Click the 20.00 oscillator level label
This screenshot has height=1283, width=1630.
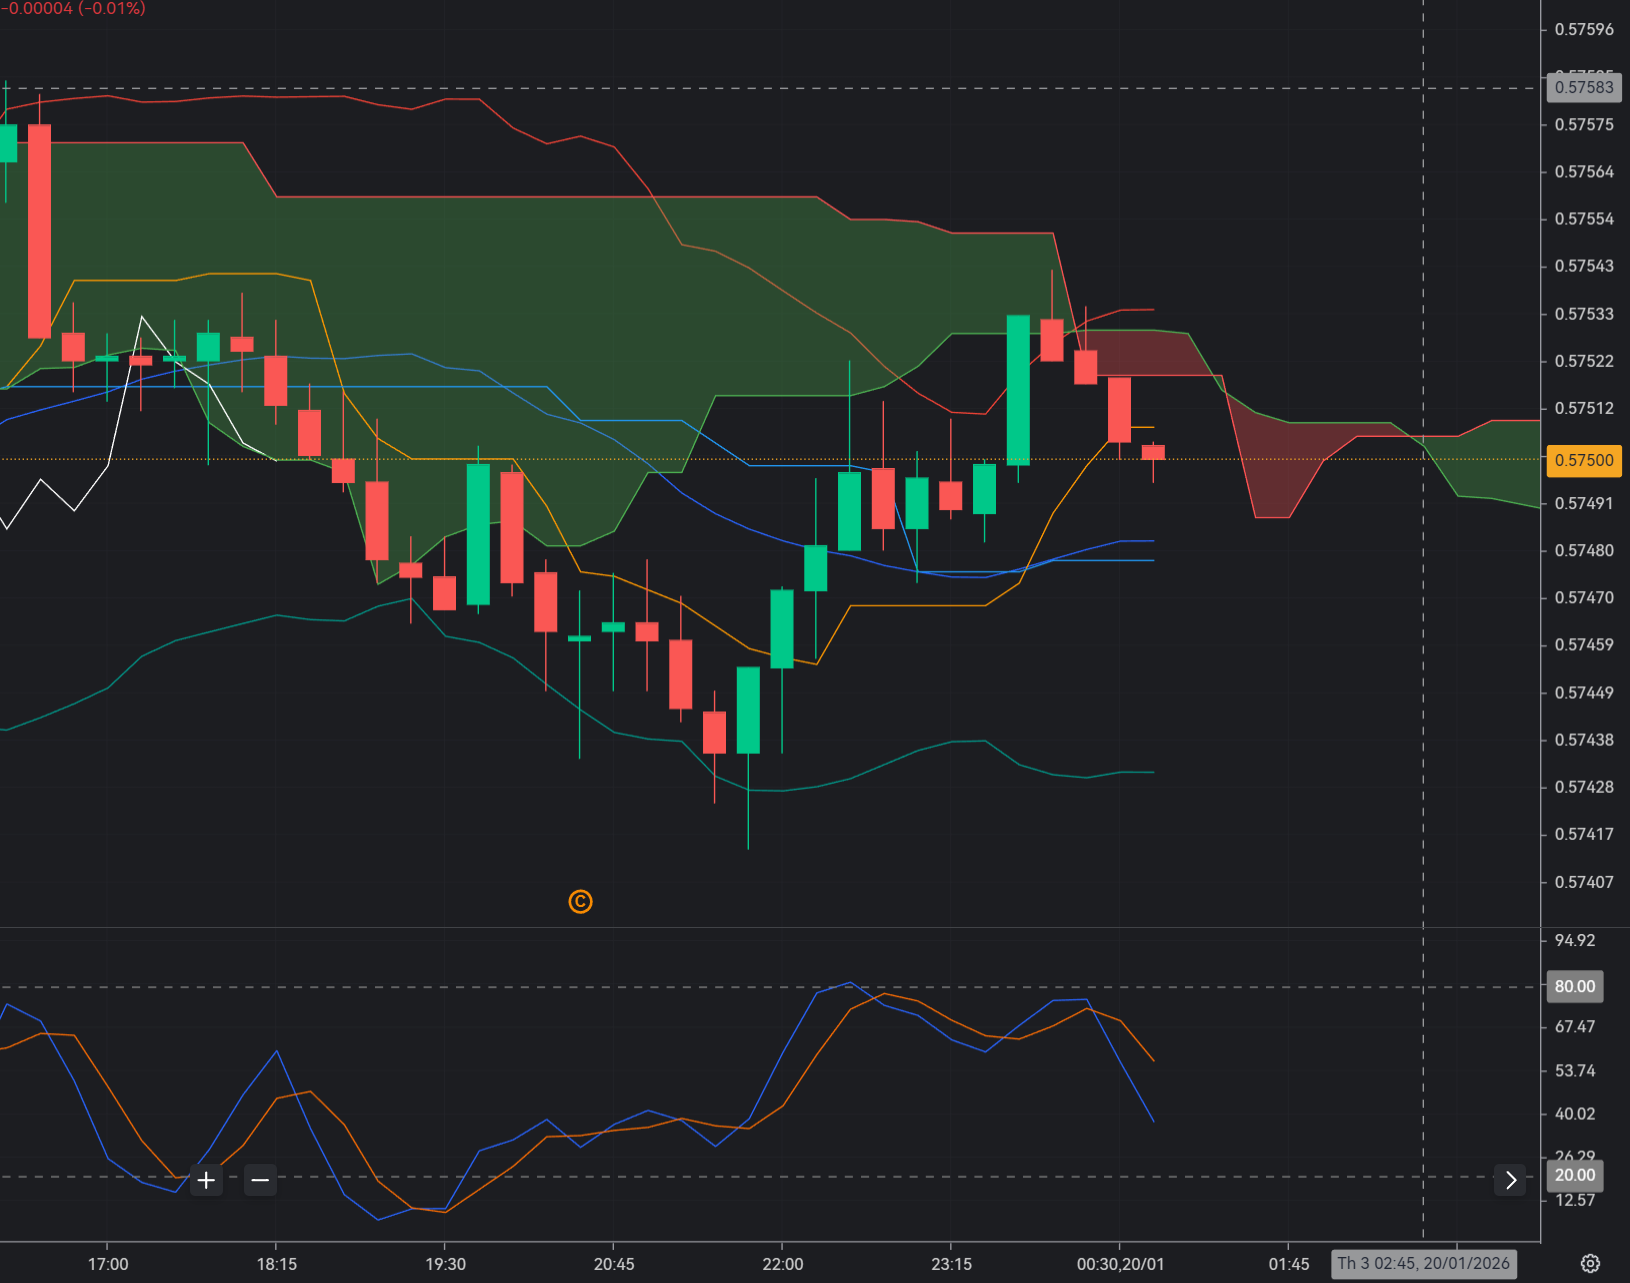point(1575,1175)
